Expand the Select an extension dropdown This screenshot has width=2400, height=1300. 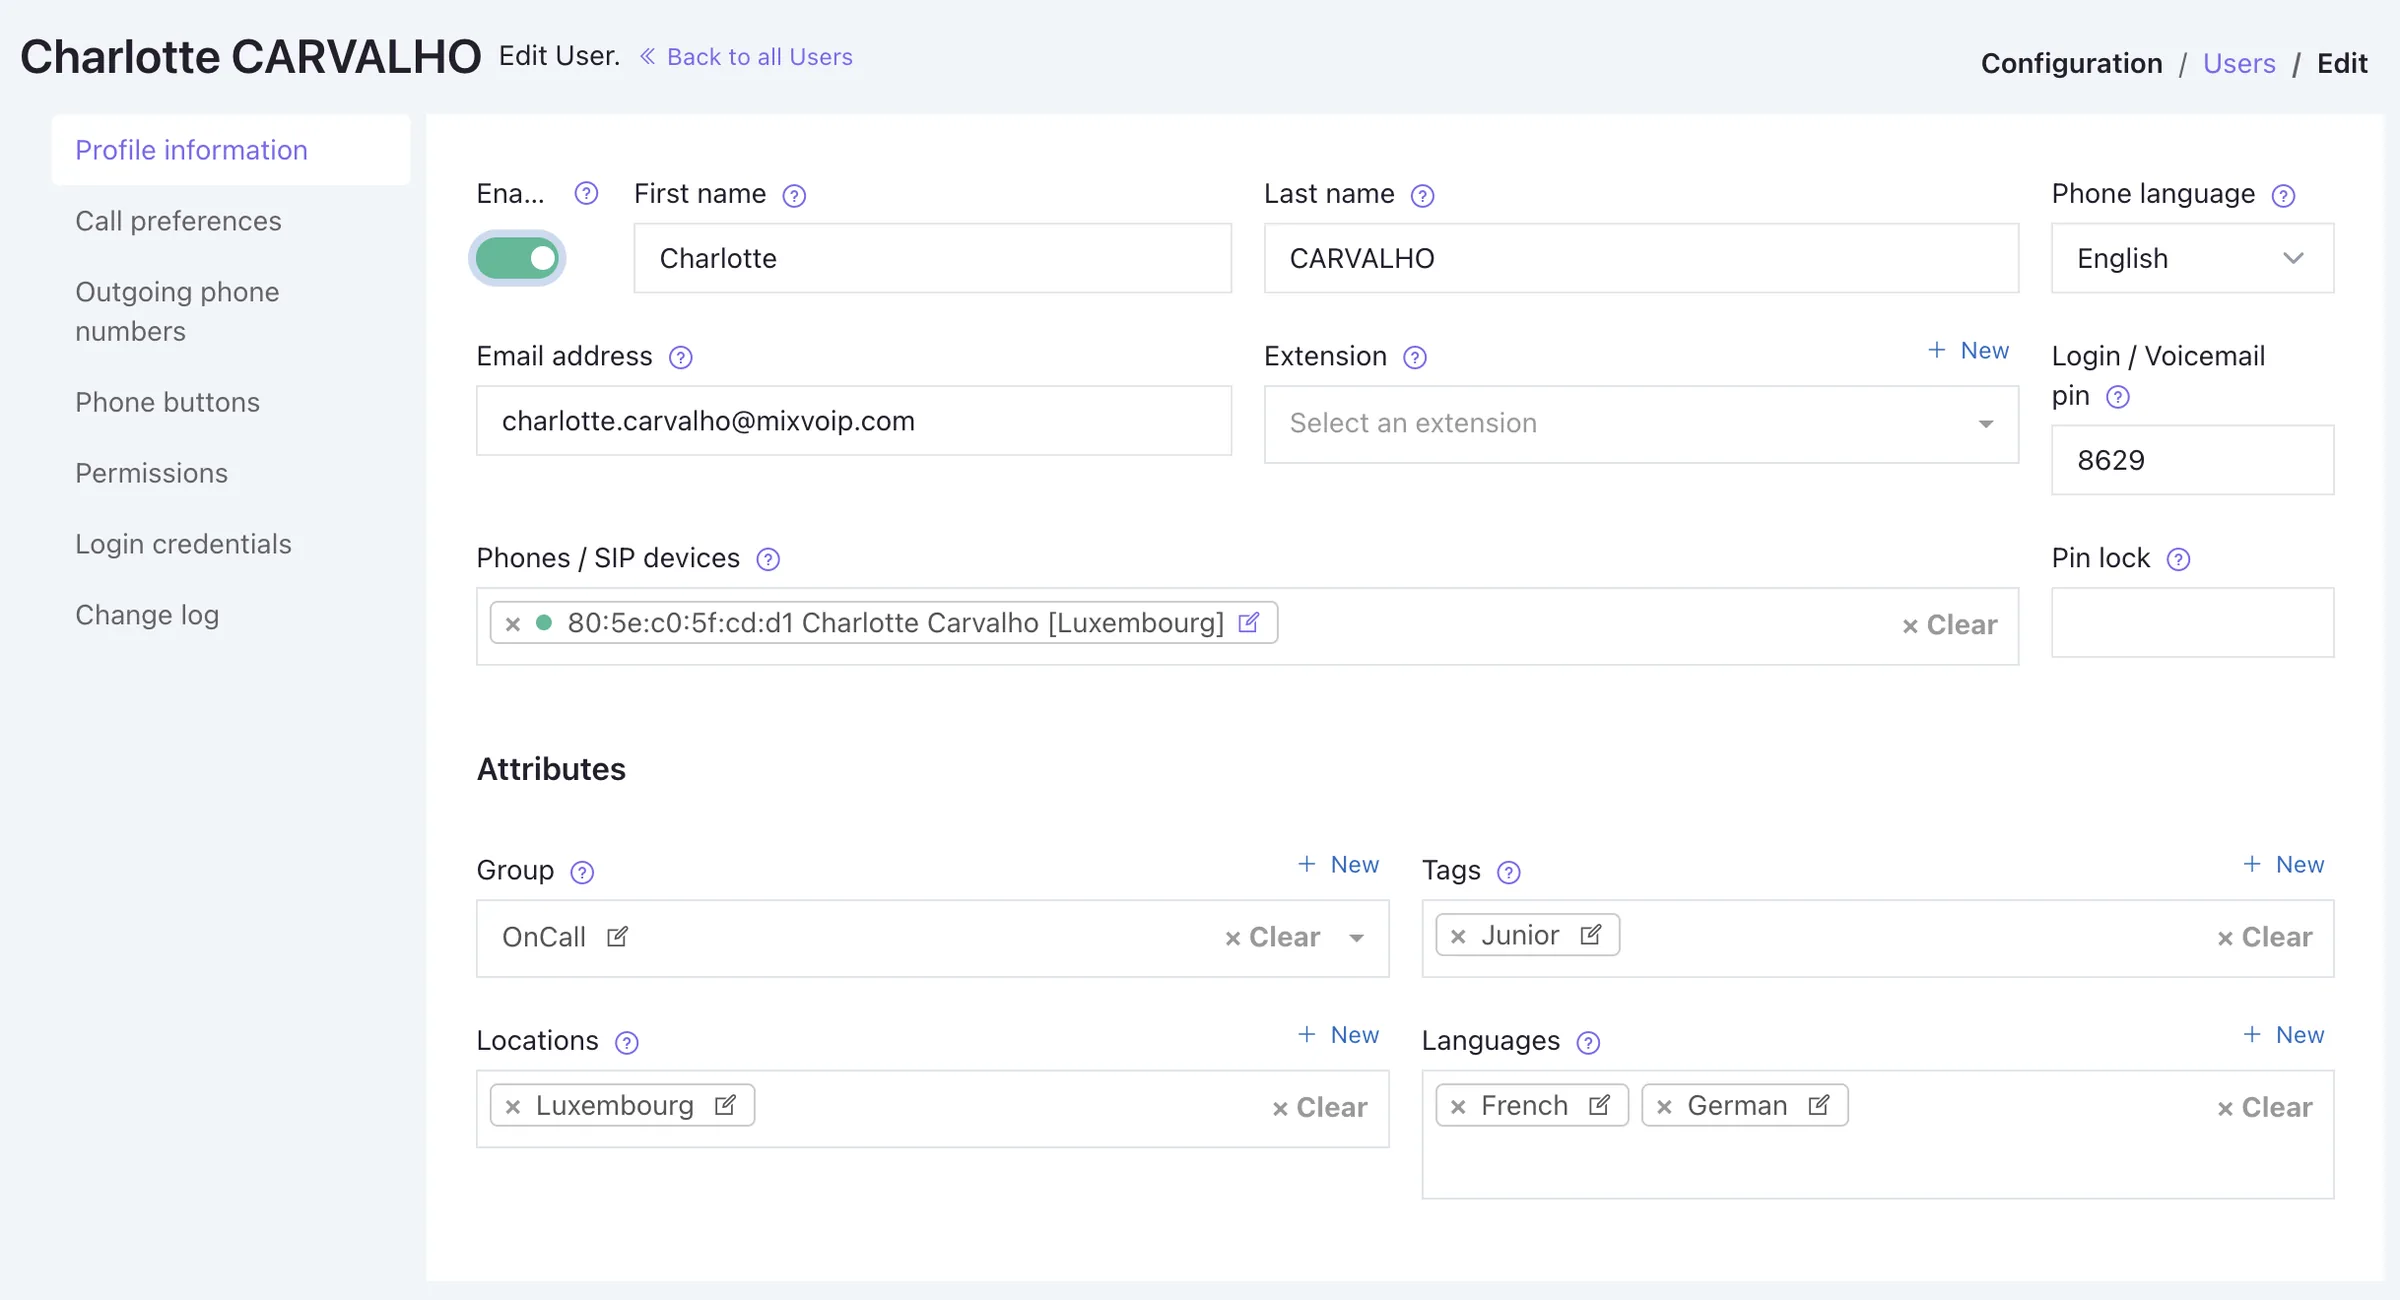coord(1641,424)
